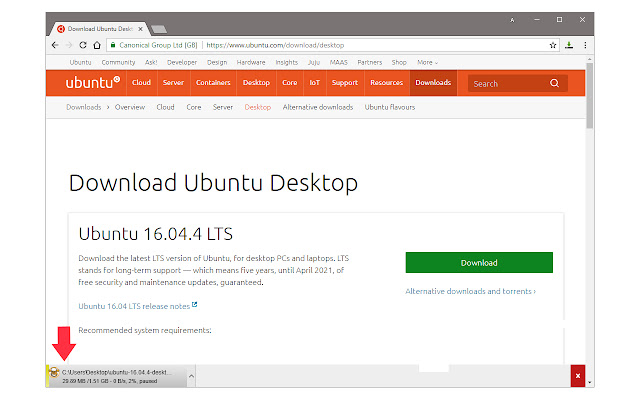Click Partners in the top links bar
The image size is (640, 400).
[x=370, y=62]
